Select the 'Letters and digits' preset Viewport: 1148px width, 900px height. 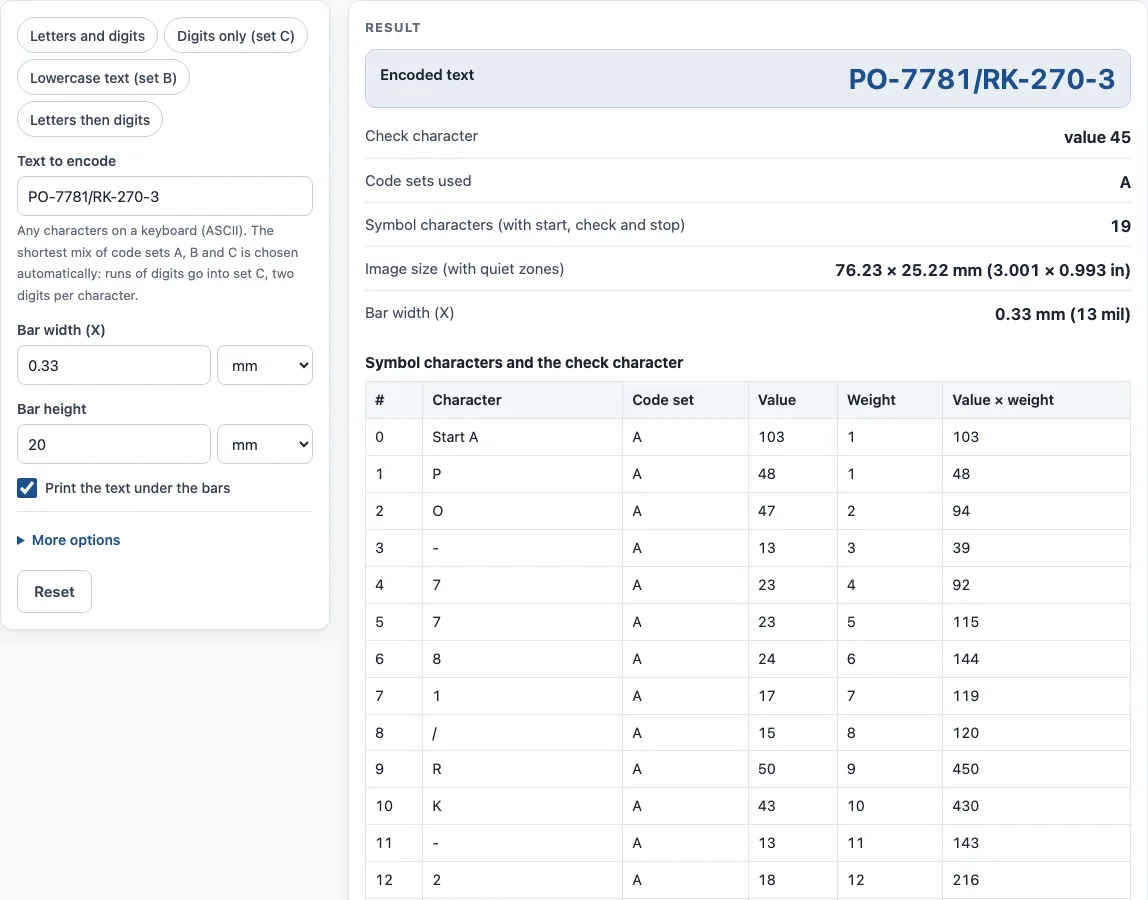[87, 36]
